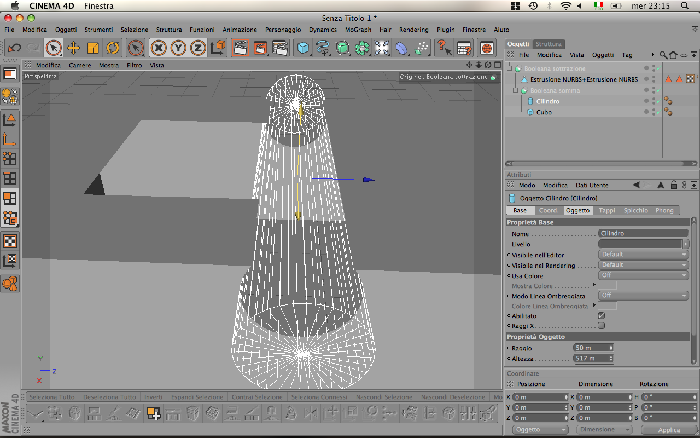The image size is (700, 438).
Task: Click the Cube primitive object icon
Action: coord(303,48)
